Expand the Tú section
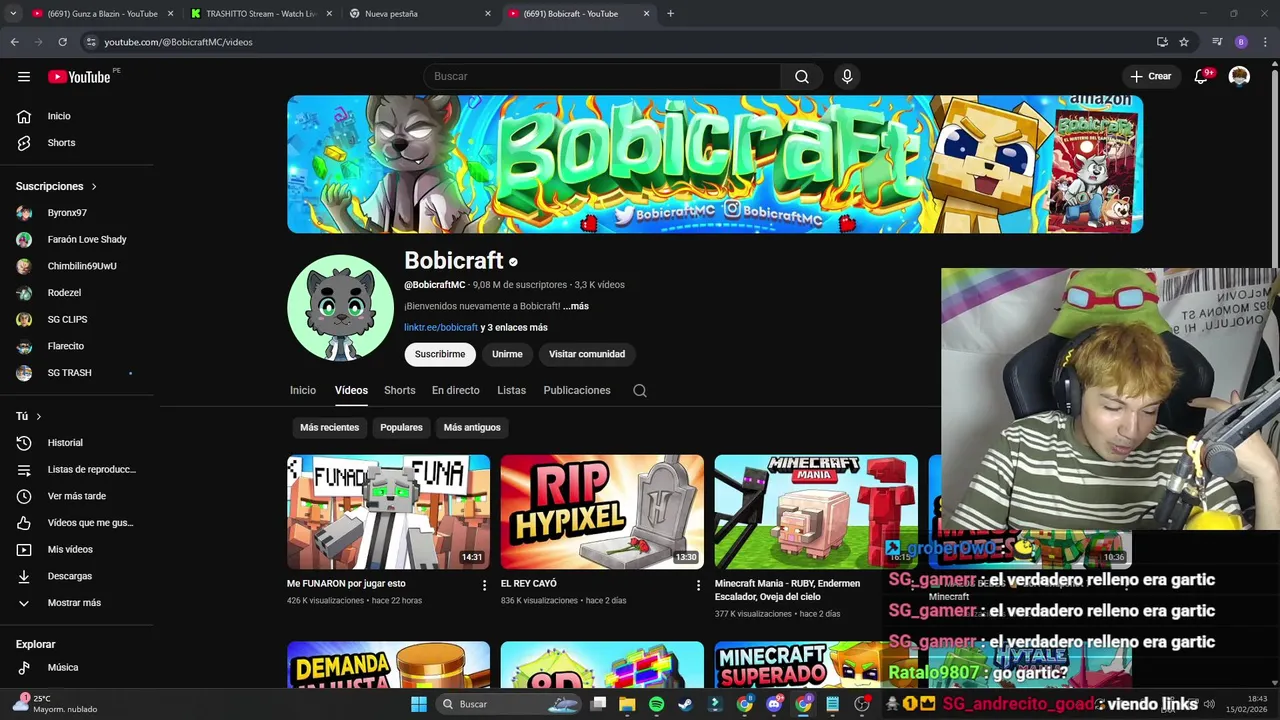 [29, 416]
